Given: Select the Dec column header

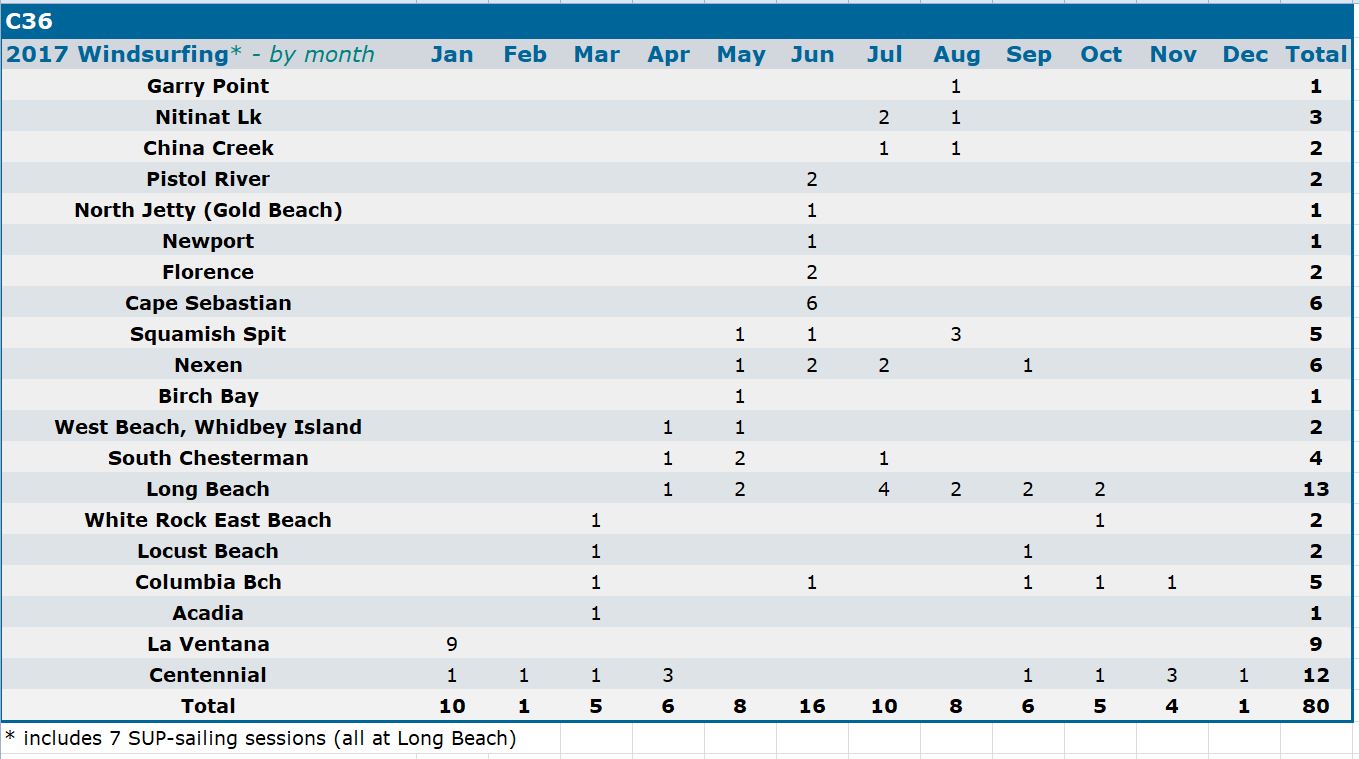Looking at the screenshot, I should [1245, 54].
